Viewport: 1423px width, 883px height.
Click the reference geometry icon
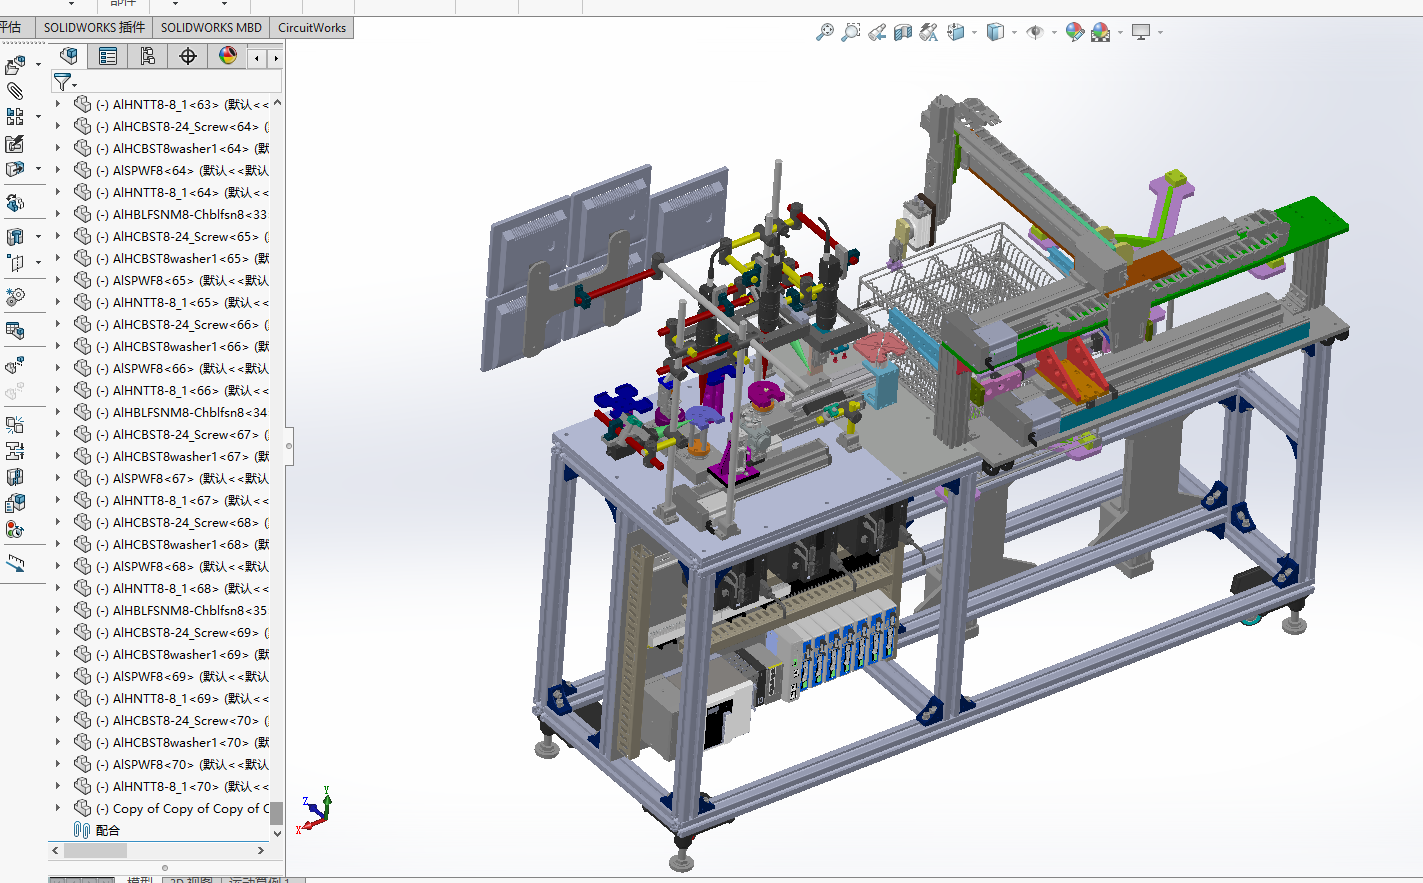(15, 263)
